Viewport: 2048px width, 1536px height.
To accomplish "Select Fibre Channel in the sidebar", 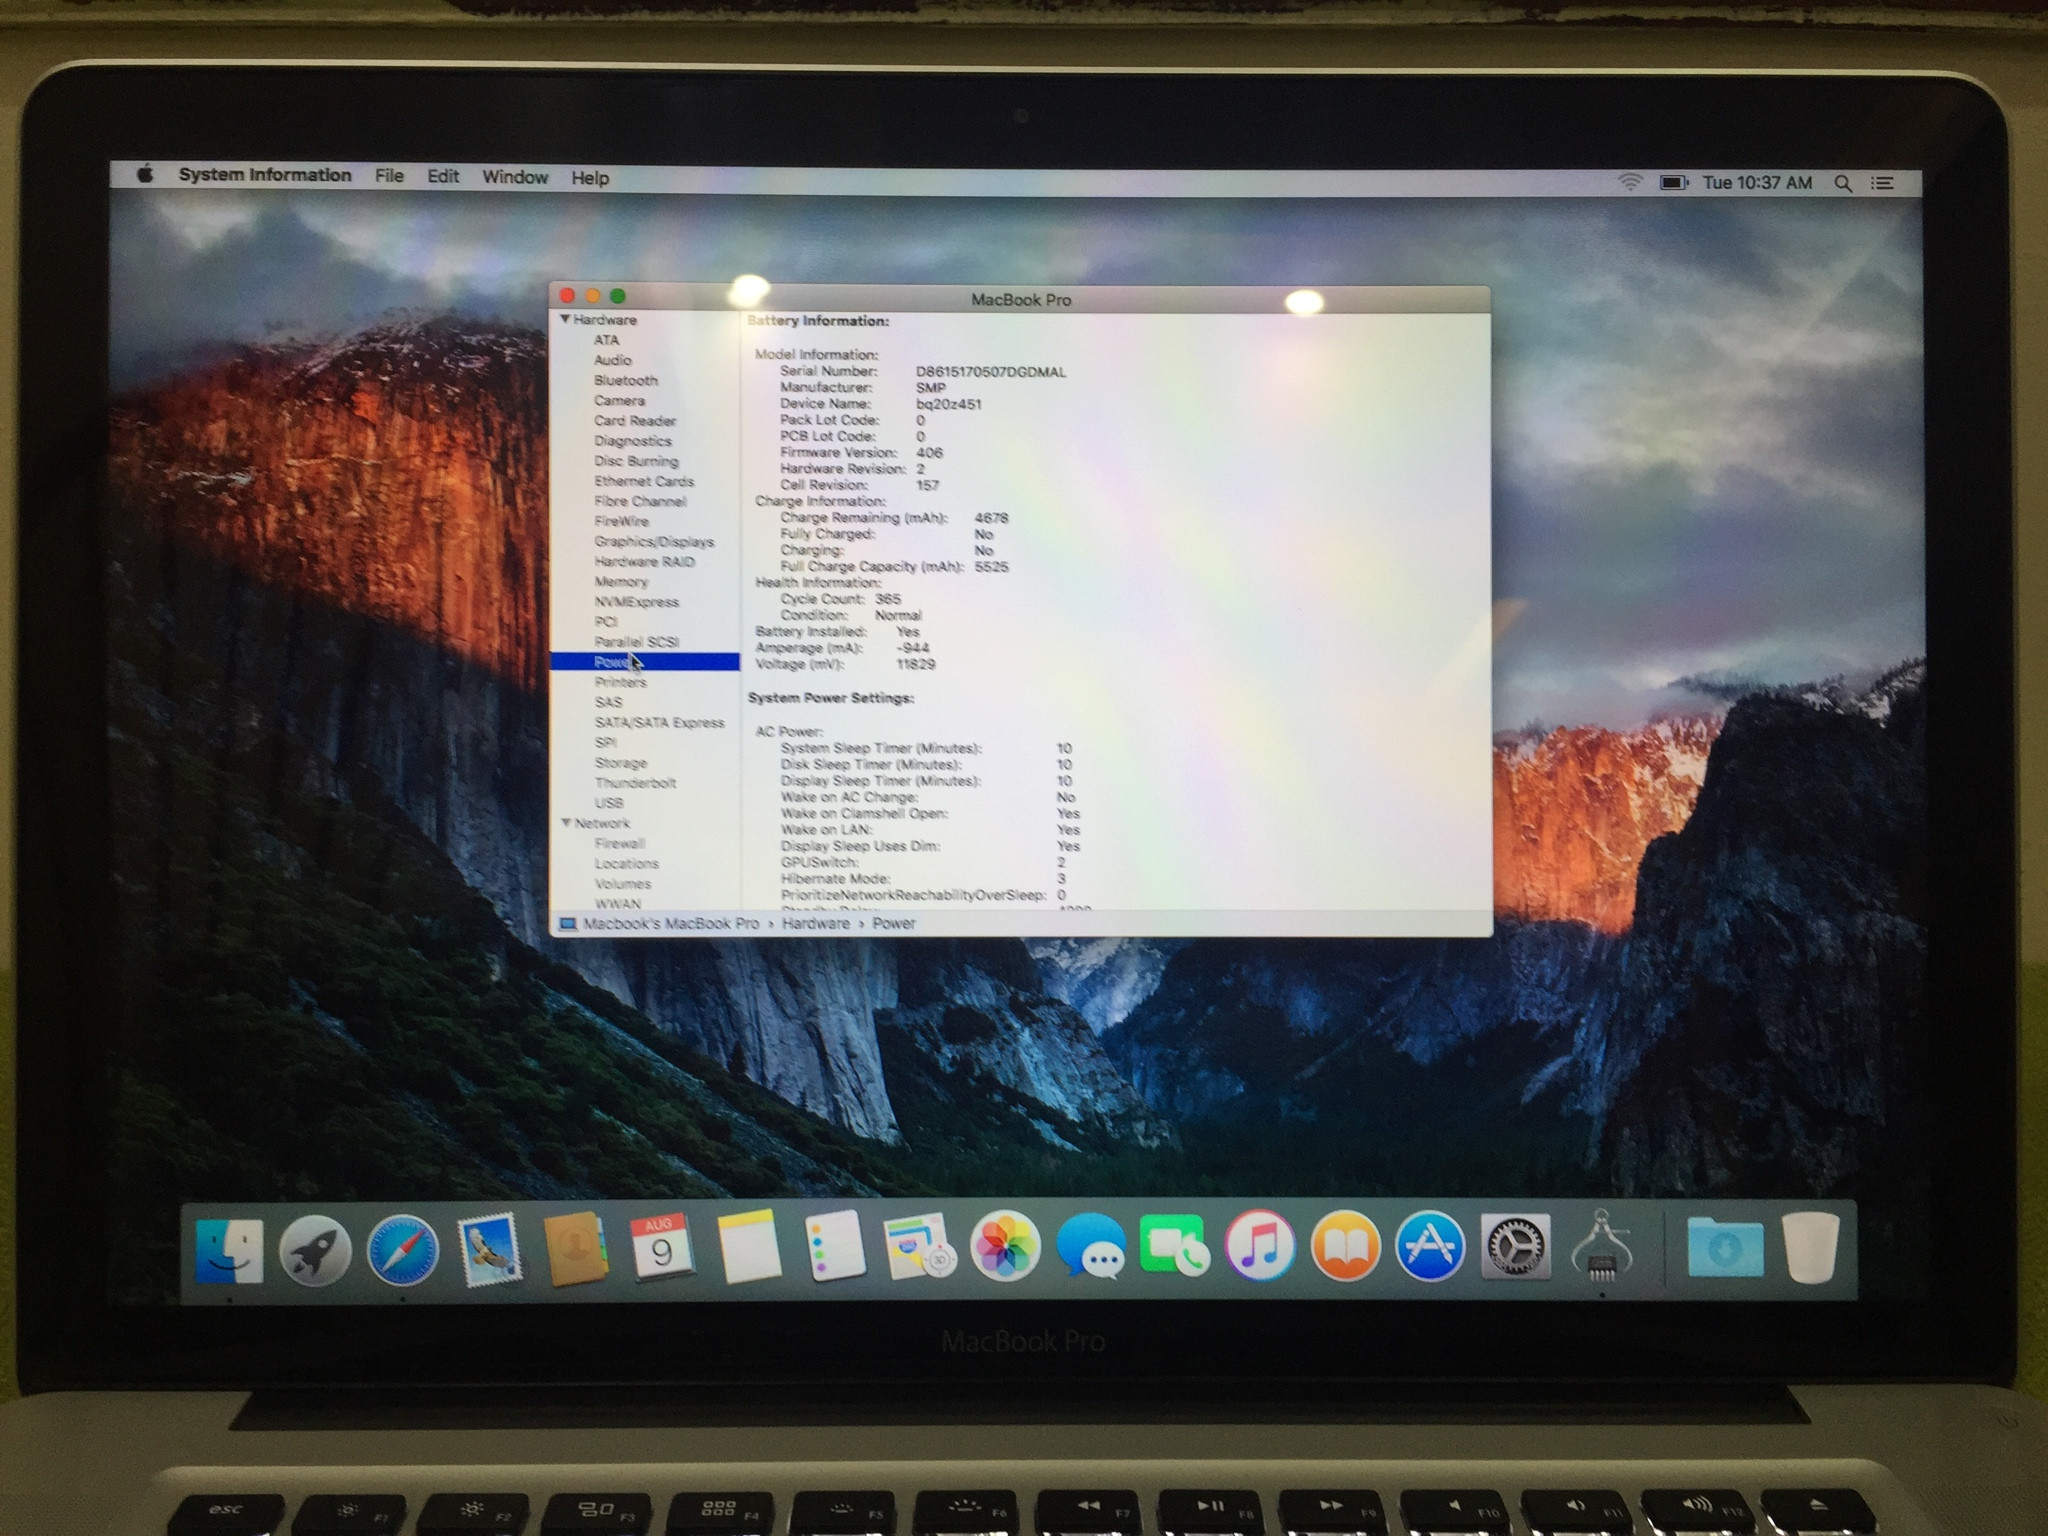I will 640,501.
